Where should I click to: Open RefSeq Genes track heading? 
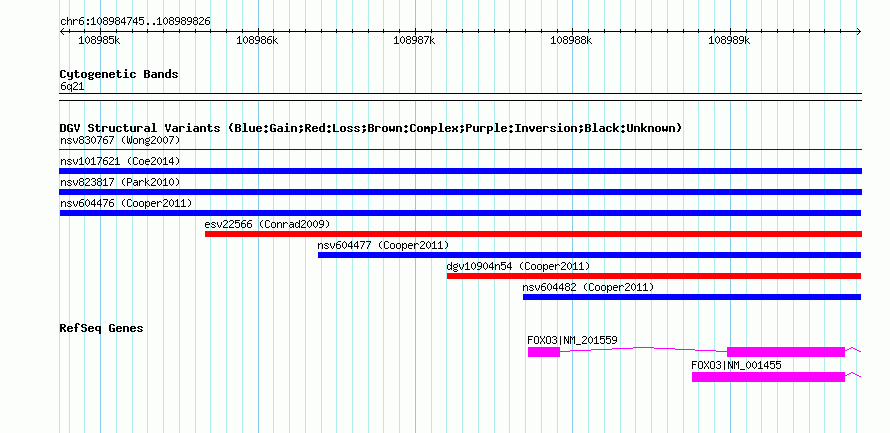pos(101,328)
